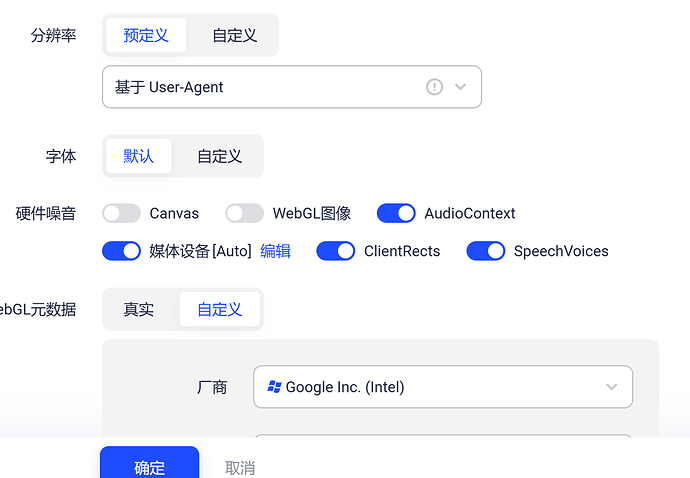Click the Windows icon in vendor field

tap(274, 387)
